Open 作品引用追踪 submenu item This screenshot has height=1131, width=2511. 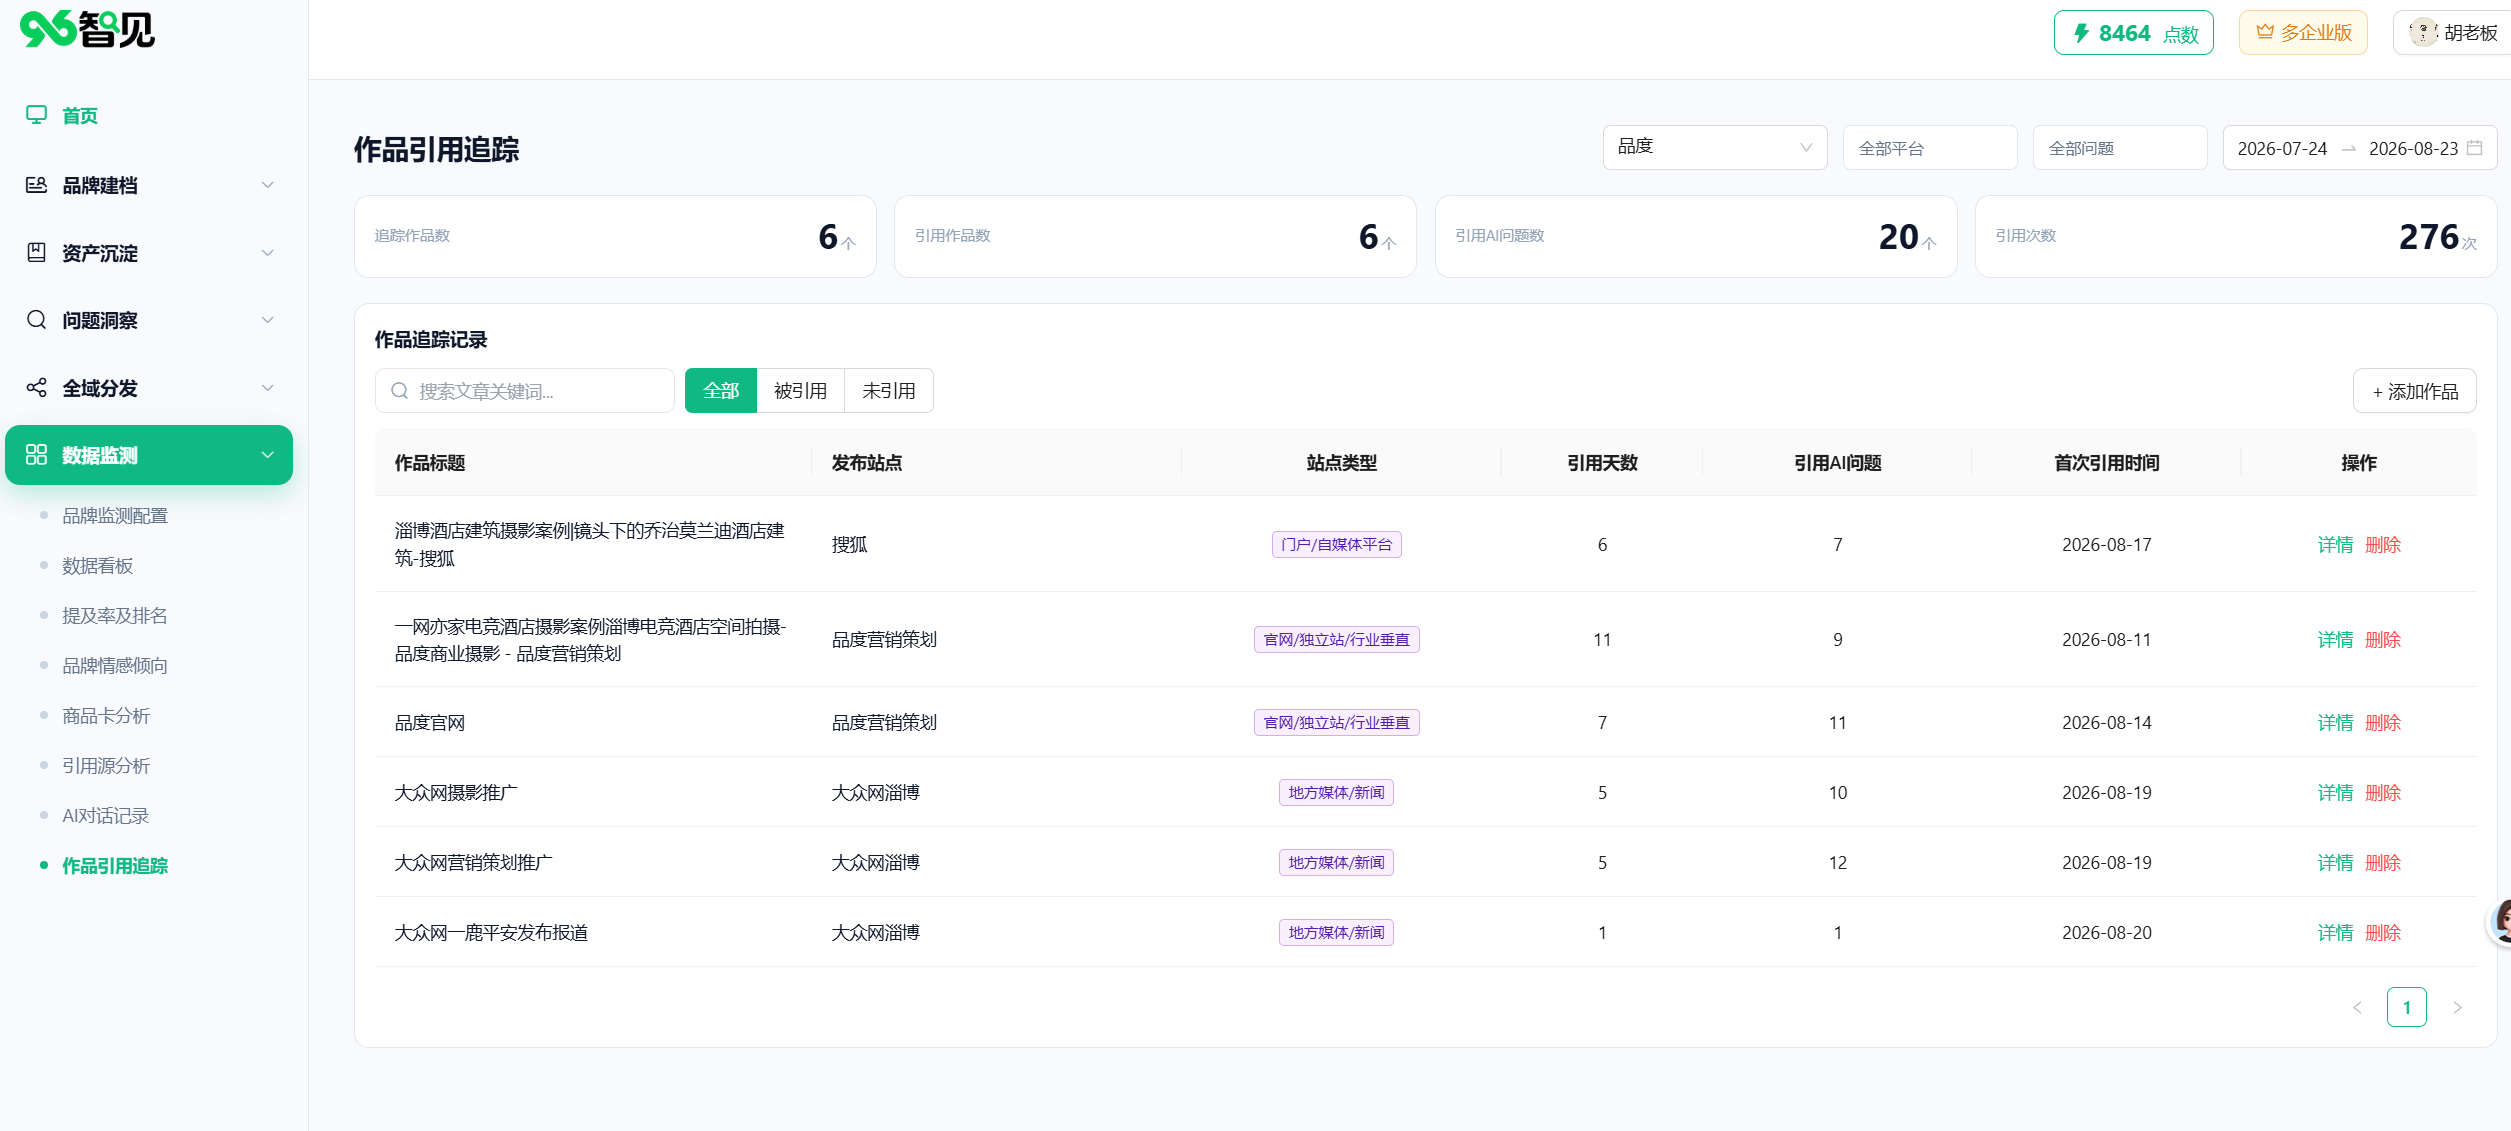pos(115,866)
